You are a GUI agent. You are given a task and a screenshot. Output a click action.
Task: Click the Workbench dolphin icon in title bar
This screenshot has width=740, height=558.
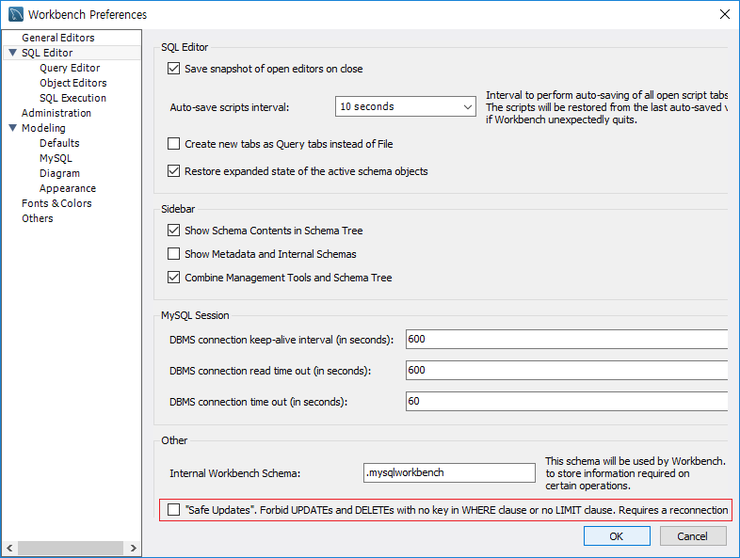[15, 15]
